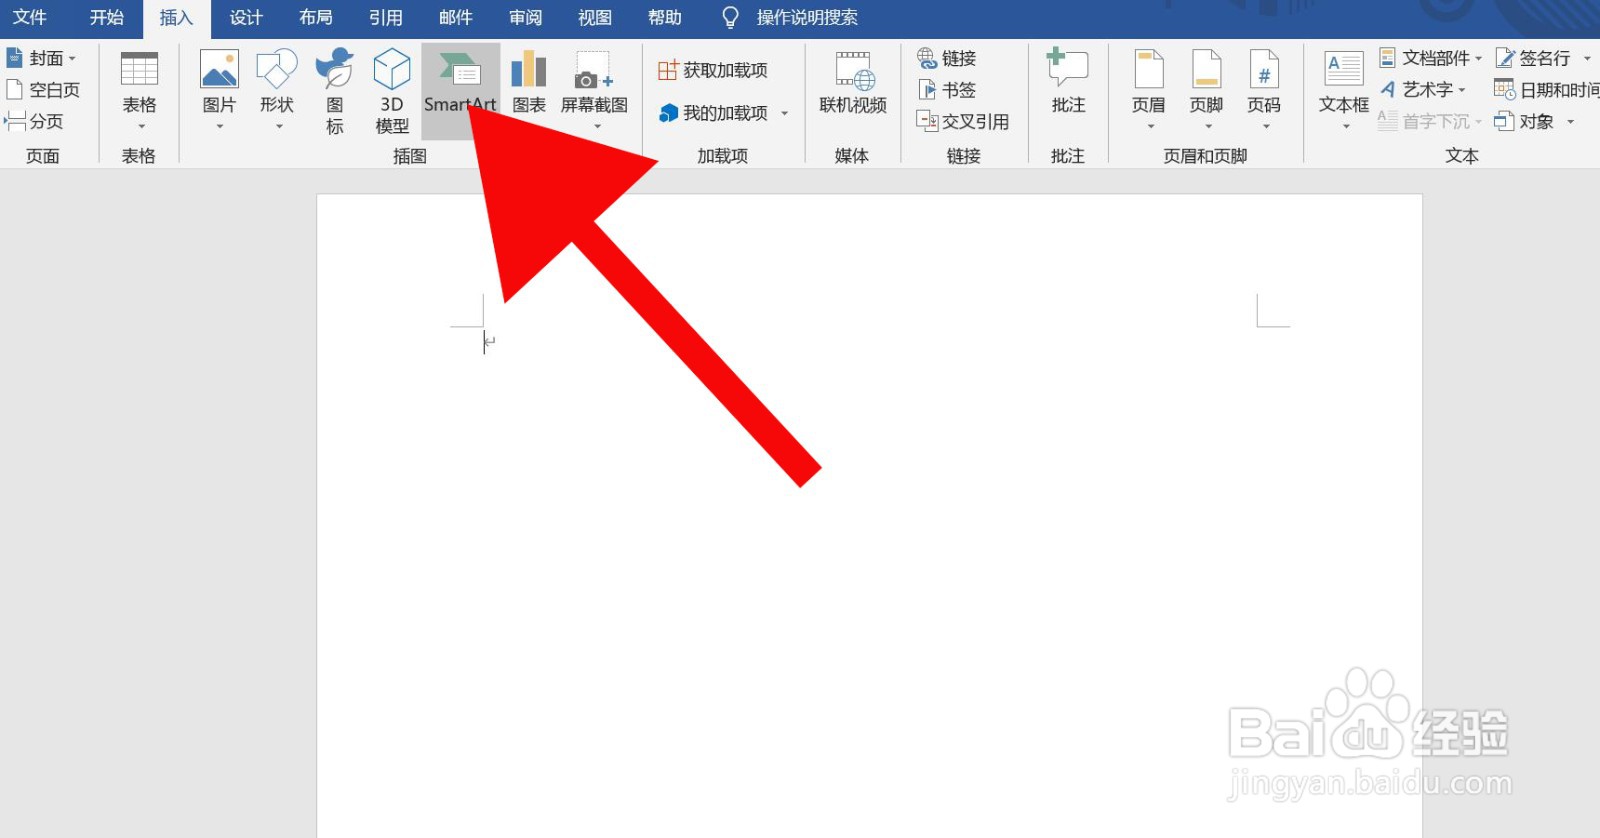1600x838 pixels.
Task: Switch to the 开始 Home tab
Action: click(107, 18)
